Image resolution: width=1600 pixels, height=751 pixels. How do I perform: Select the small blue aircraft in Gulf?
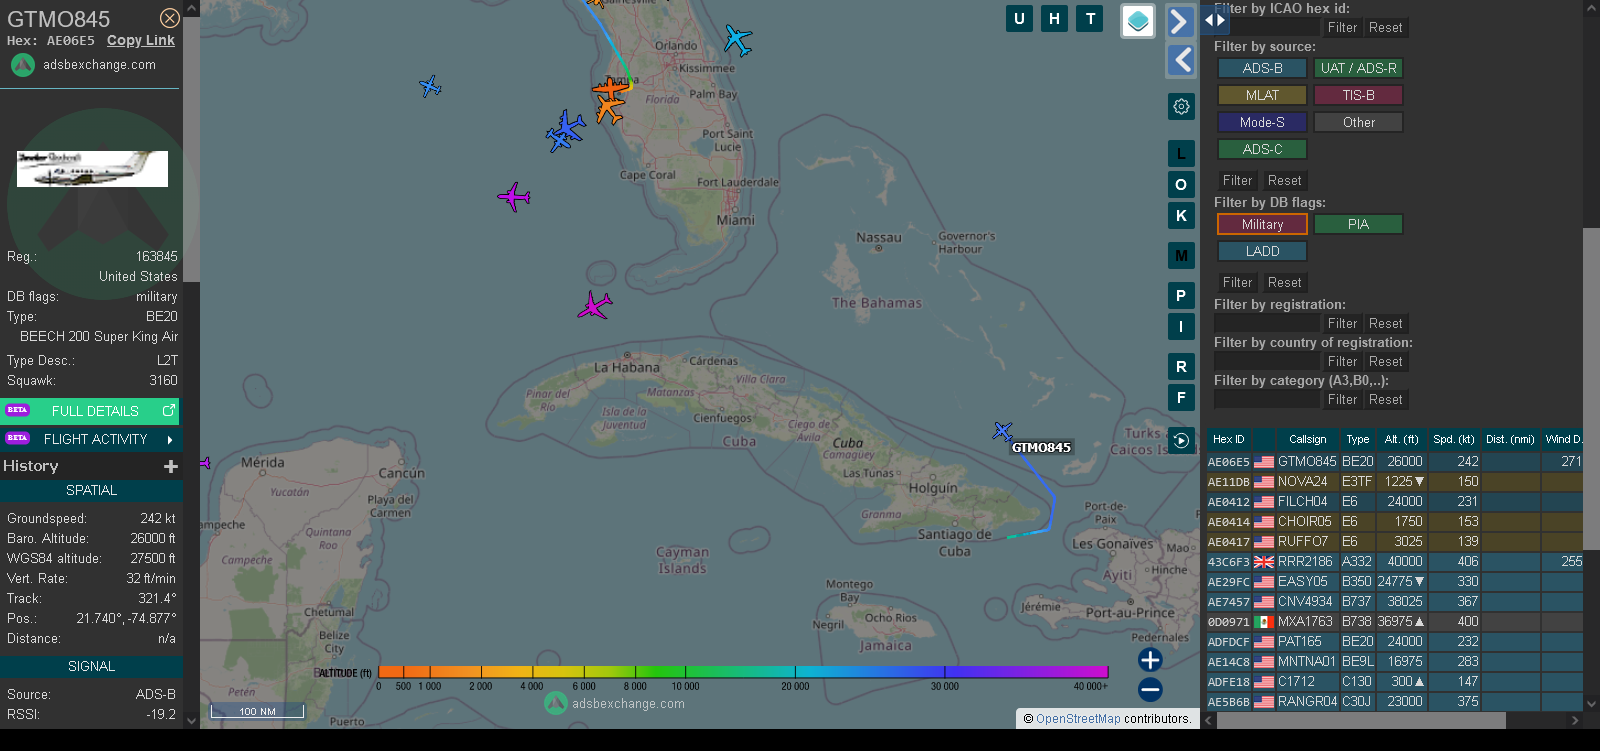click(x=430, y=87)
